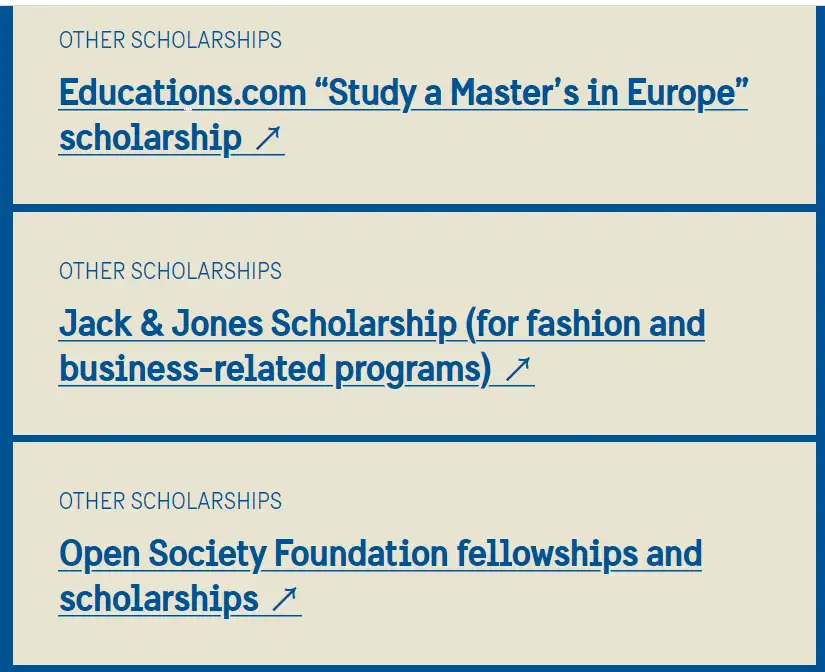Click the Other Scholarships label above Educations.com
Viewport: 825px width, 672px height.
[x=170, y=40]
